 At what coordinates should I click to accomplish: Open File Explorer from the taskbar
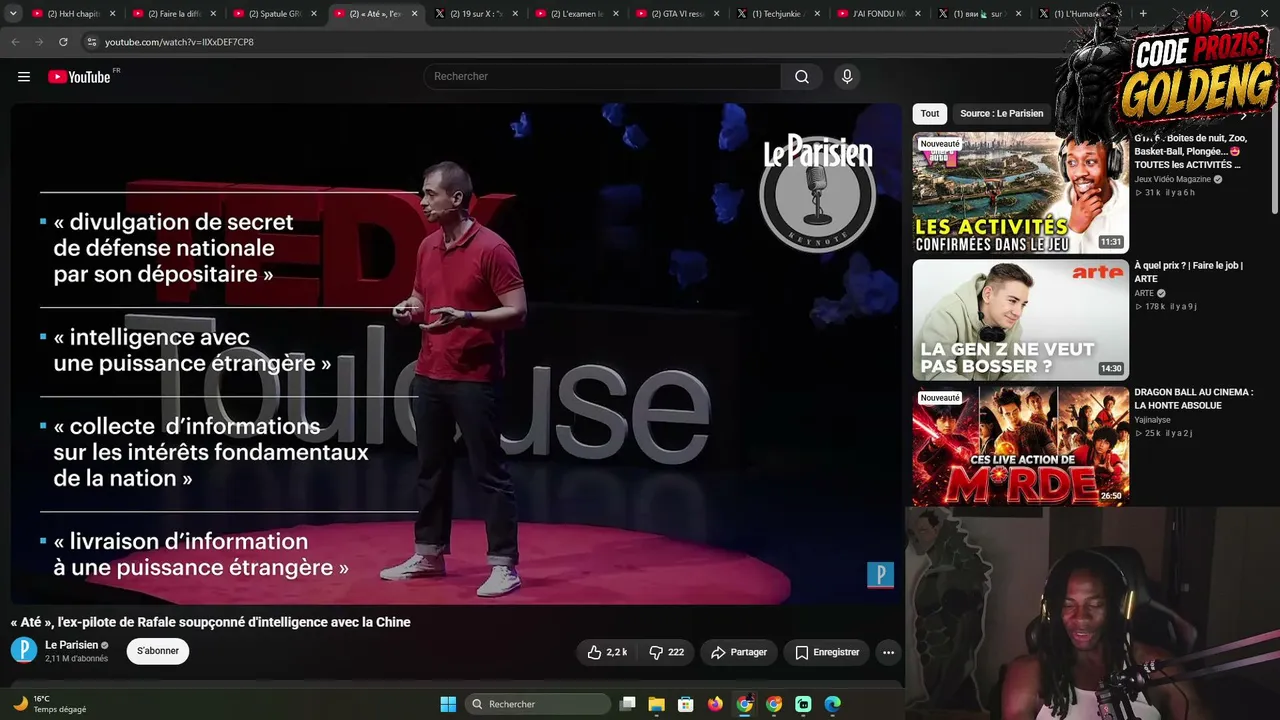656,704
